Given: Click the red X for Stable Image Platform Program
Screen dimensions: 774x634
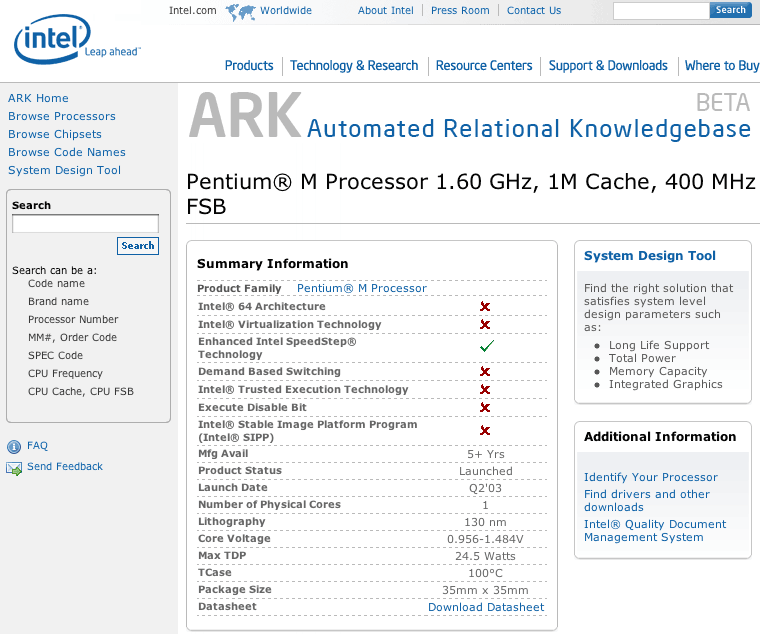Looking at the screenshot, I should pos(485,431).
